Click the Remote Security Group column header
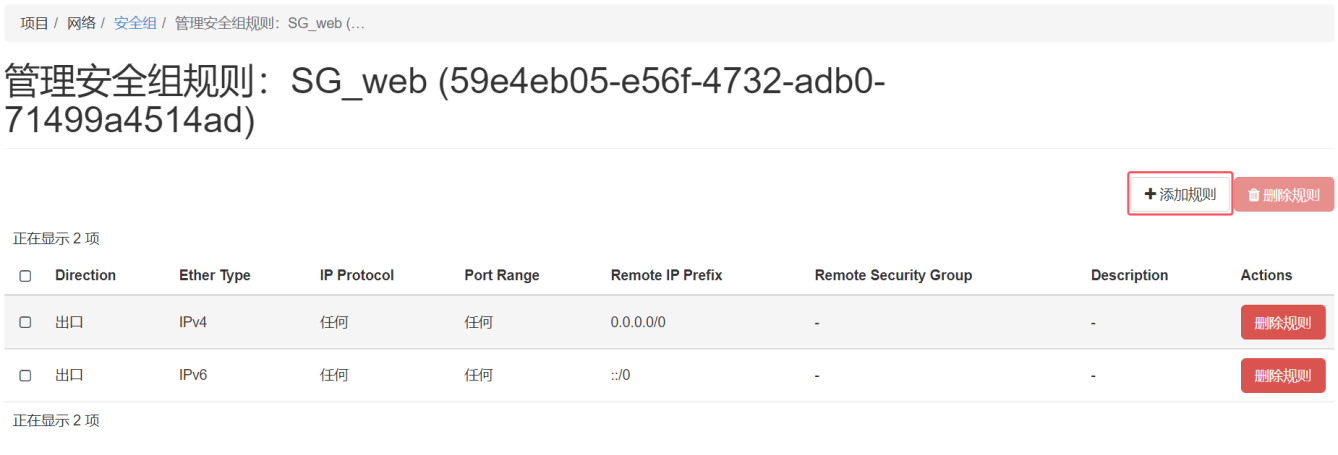 click(x=893, y=275)
